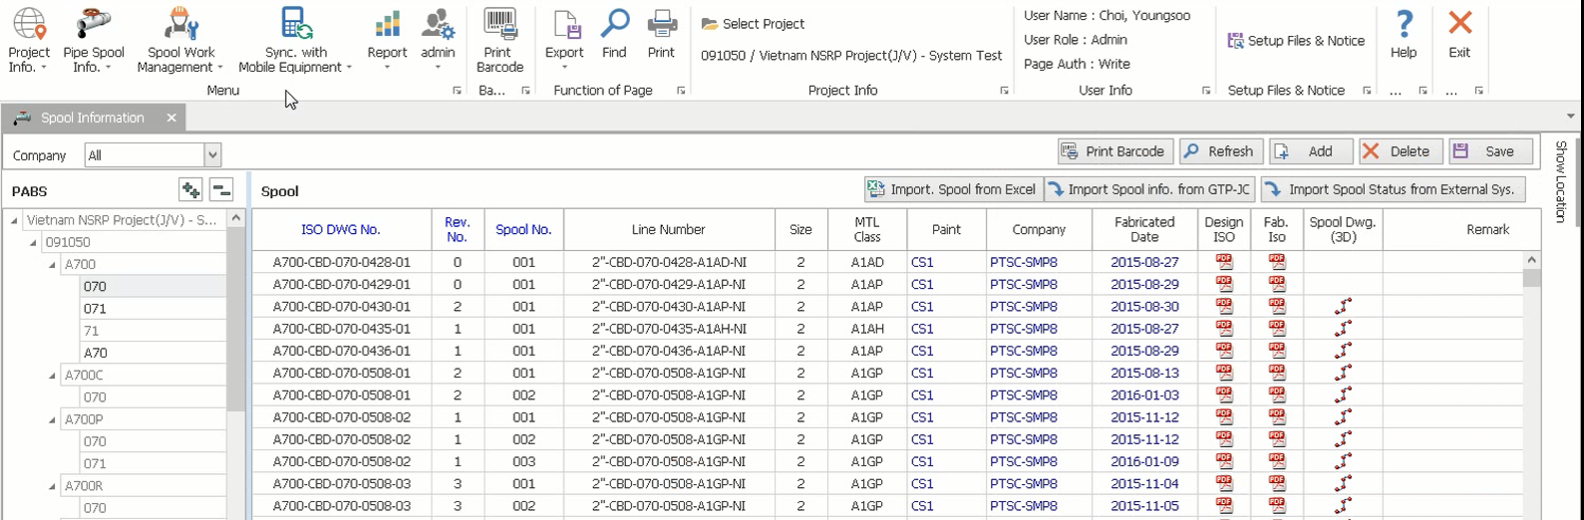The image size is (1584, 520).
Task: Select tree item 071 under A700
Action: click(x=95, y=309)
